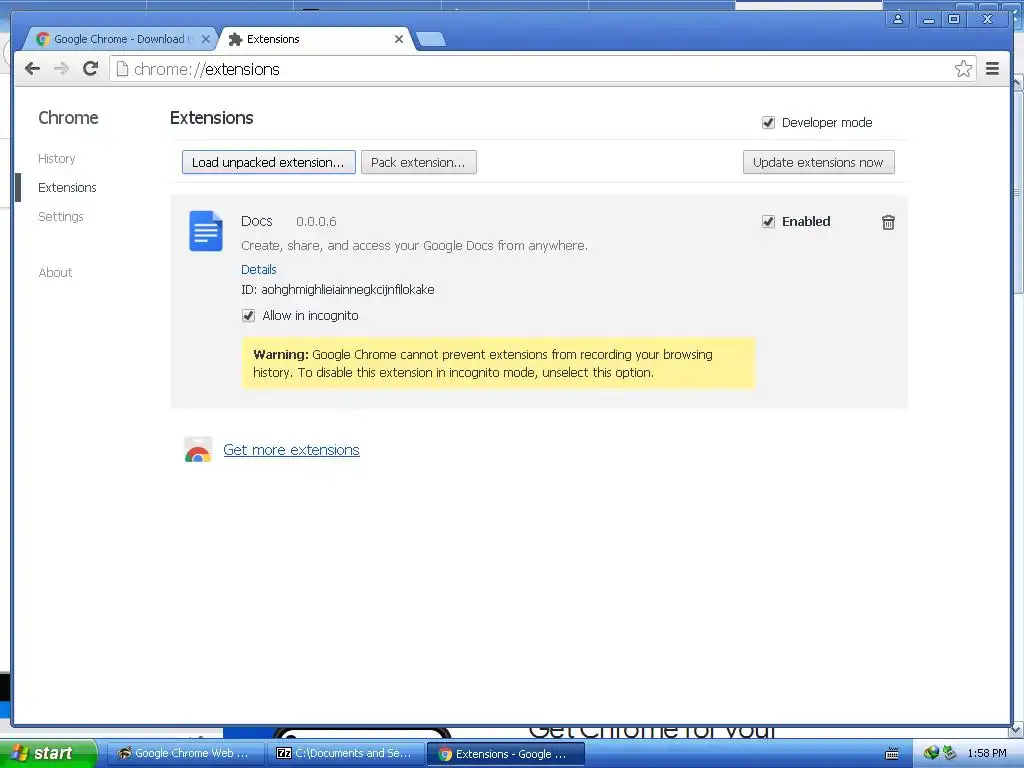
Task: Toggle Allow in incognito checkbox
Action: [x=248, y=315]
